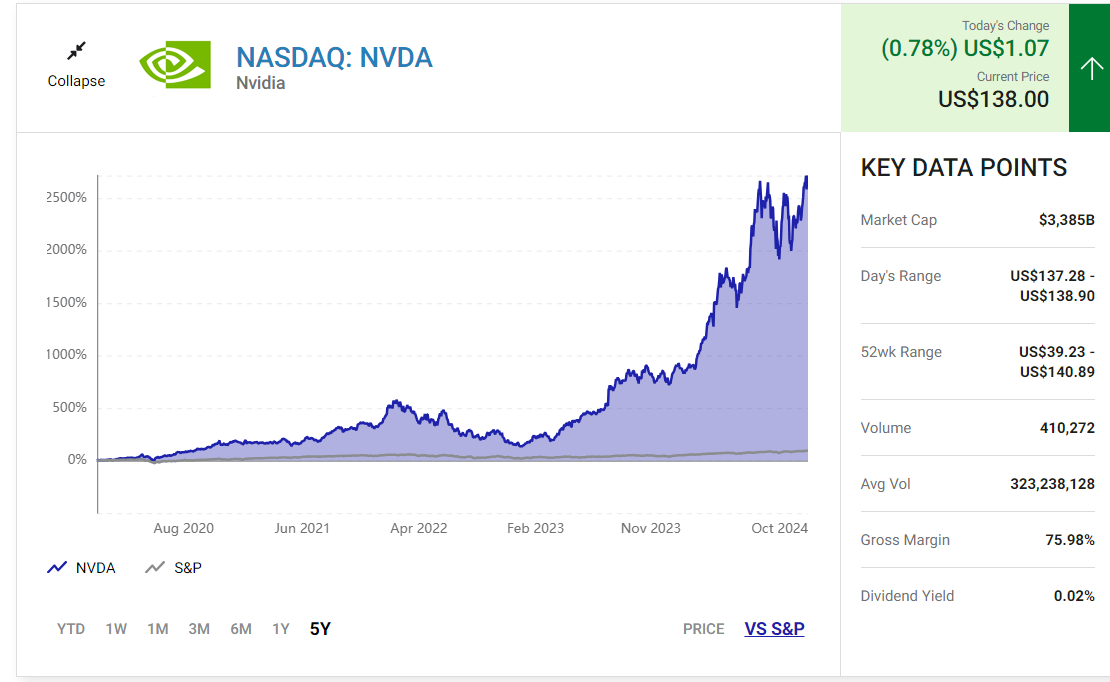Click the green up-arrow price indicator
This screenshot has width=1110, height=682.
(1090, 68)
